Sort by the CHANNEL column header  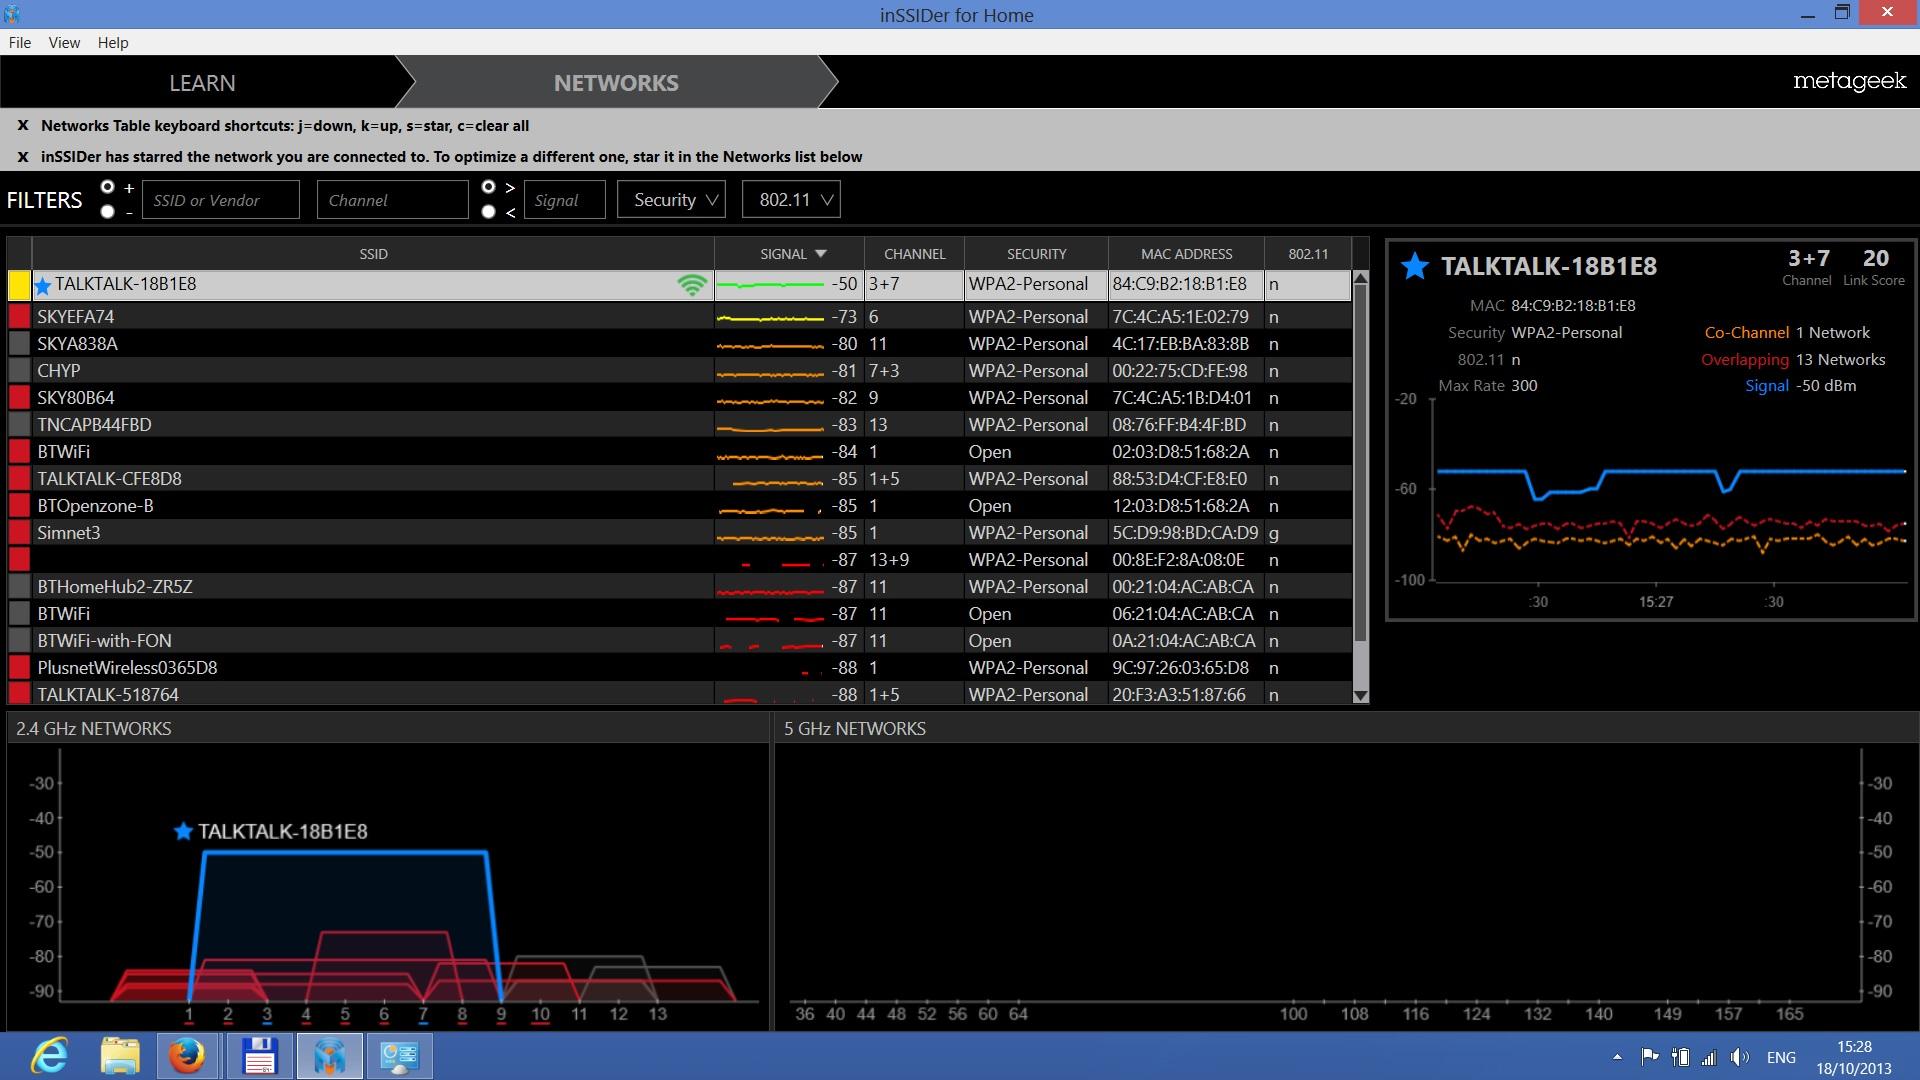click(x=914, y=254)
